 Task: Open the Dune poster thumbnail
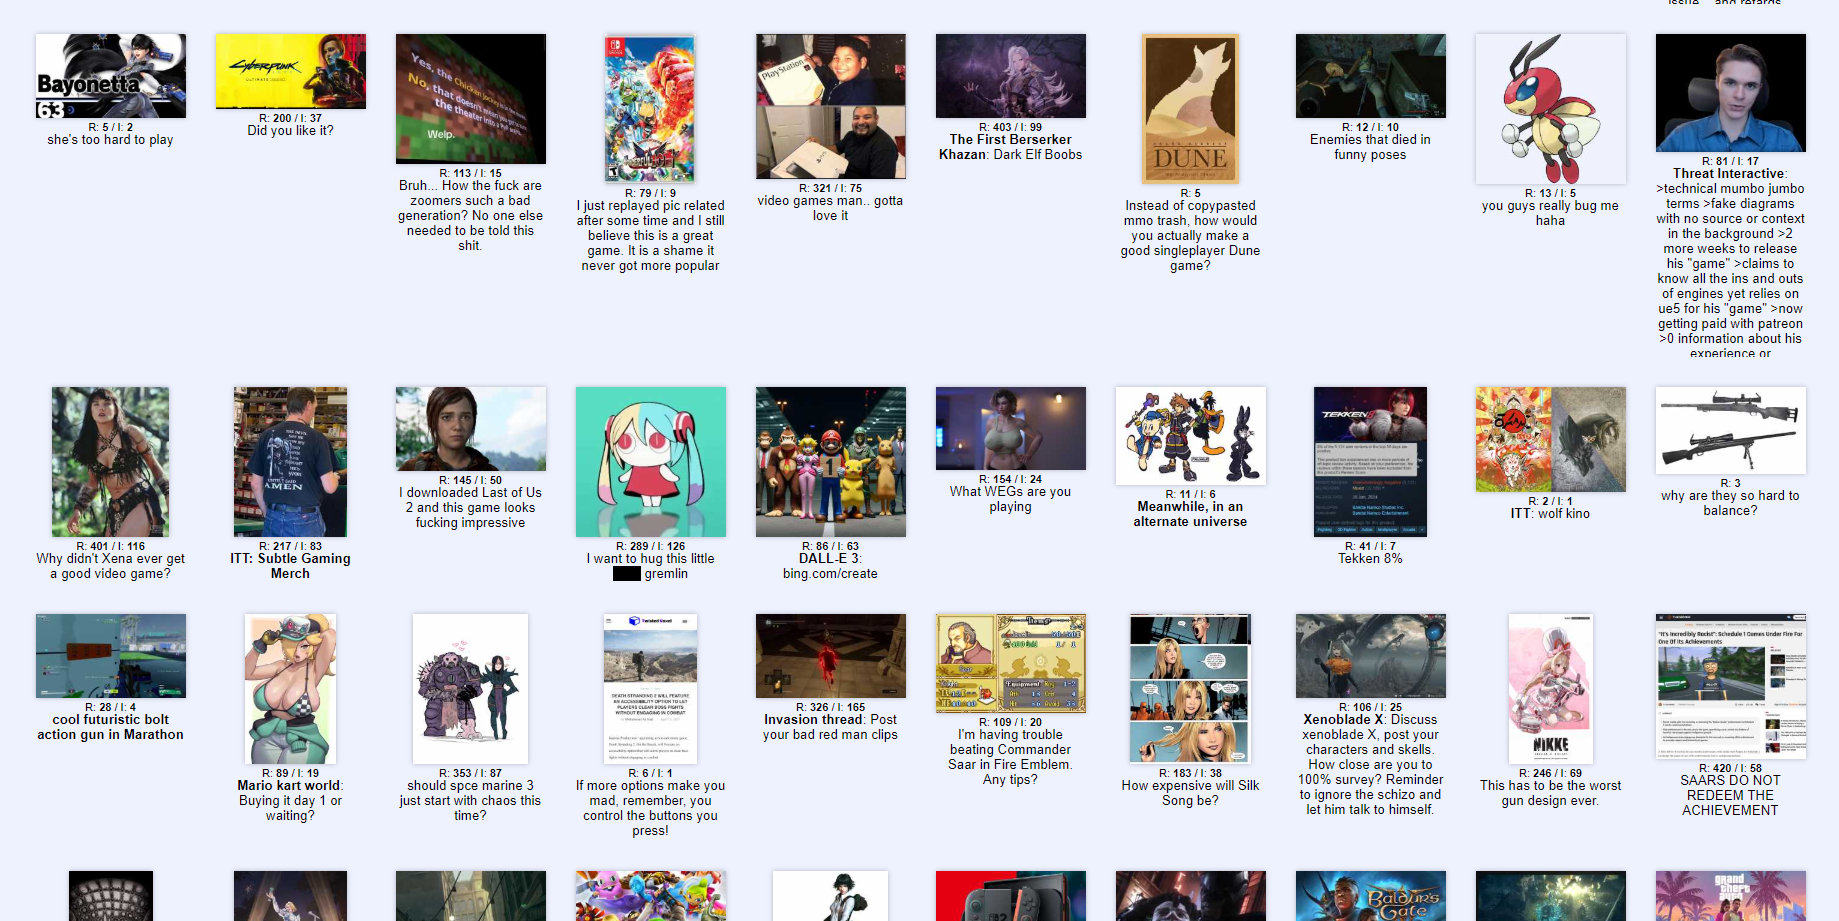tap(1190, 109)
